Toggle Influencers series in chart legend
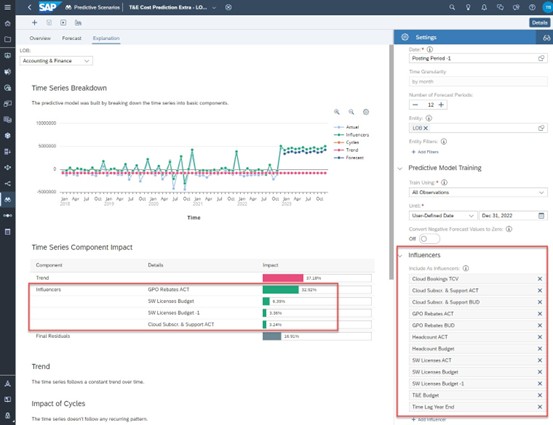553x425 pixels. click(x=351, y=135)
